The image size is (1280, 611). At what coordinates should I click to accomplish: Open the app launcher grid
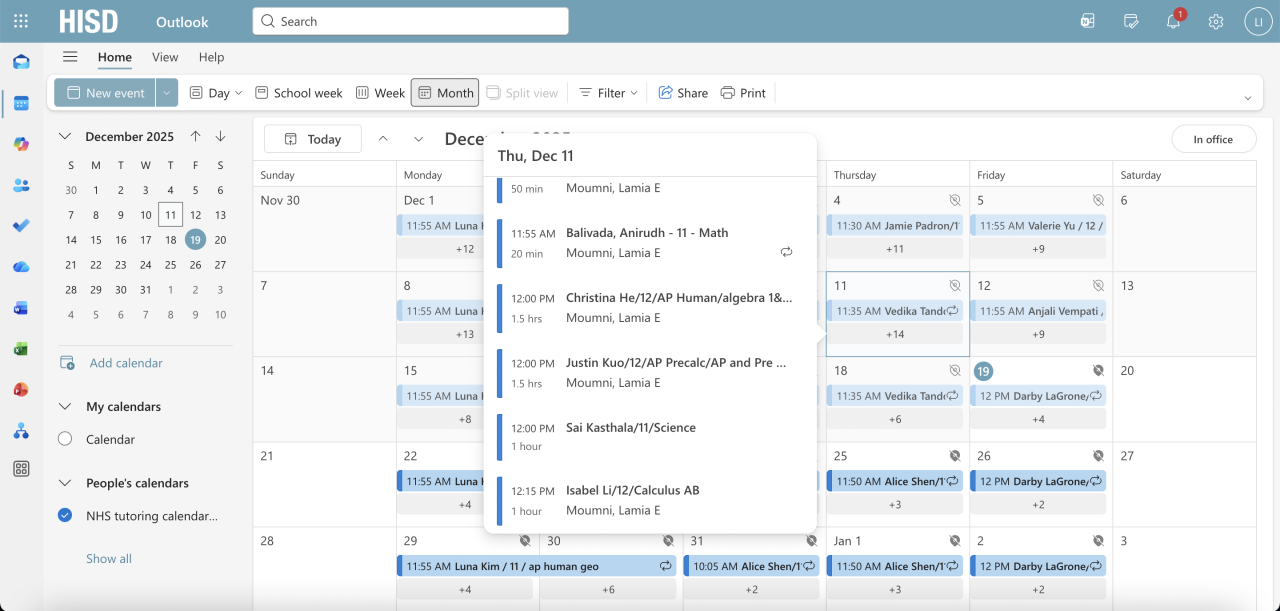(21, 21)
